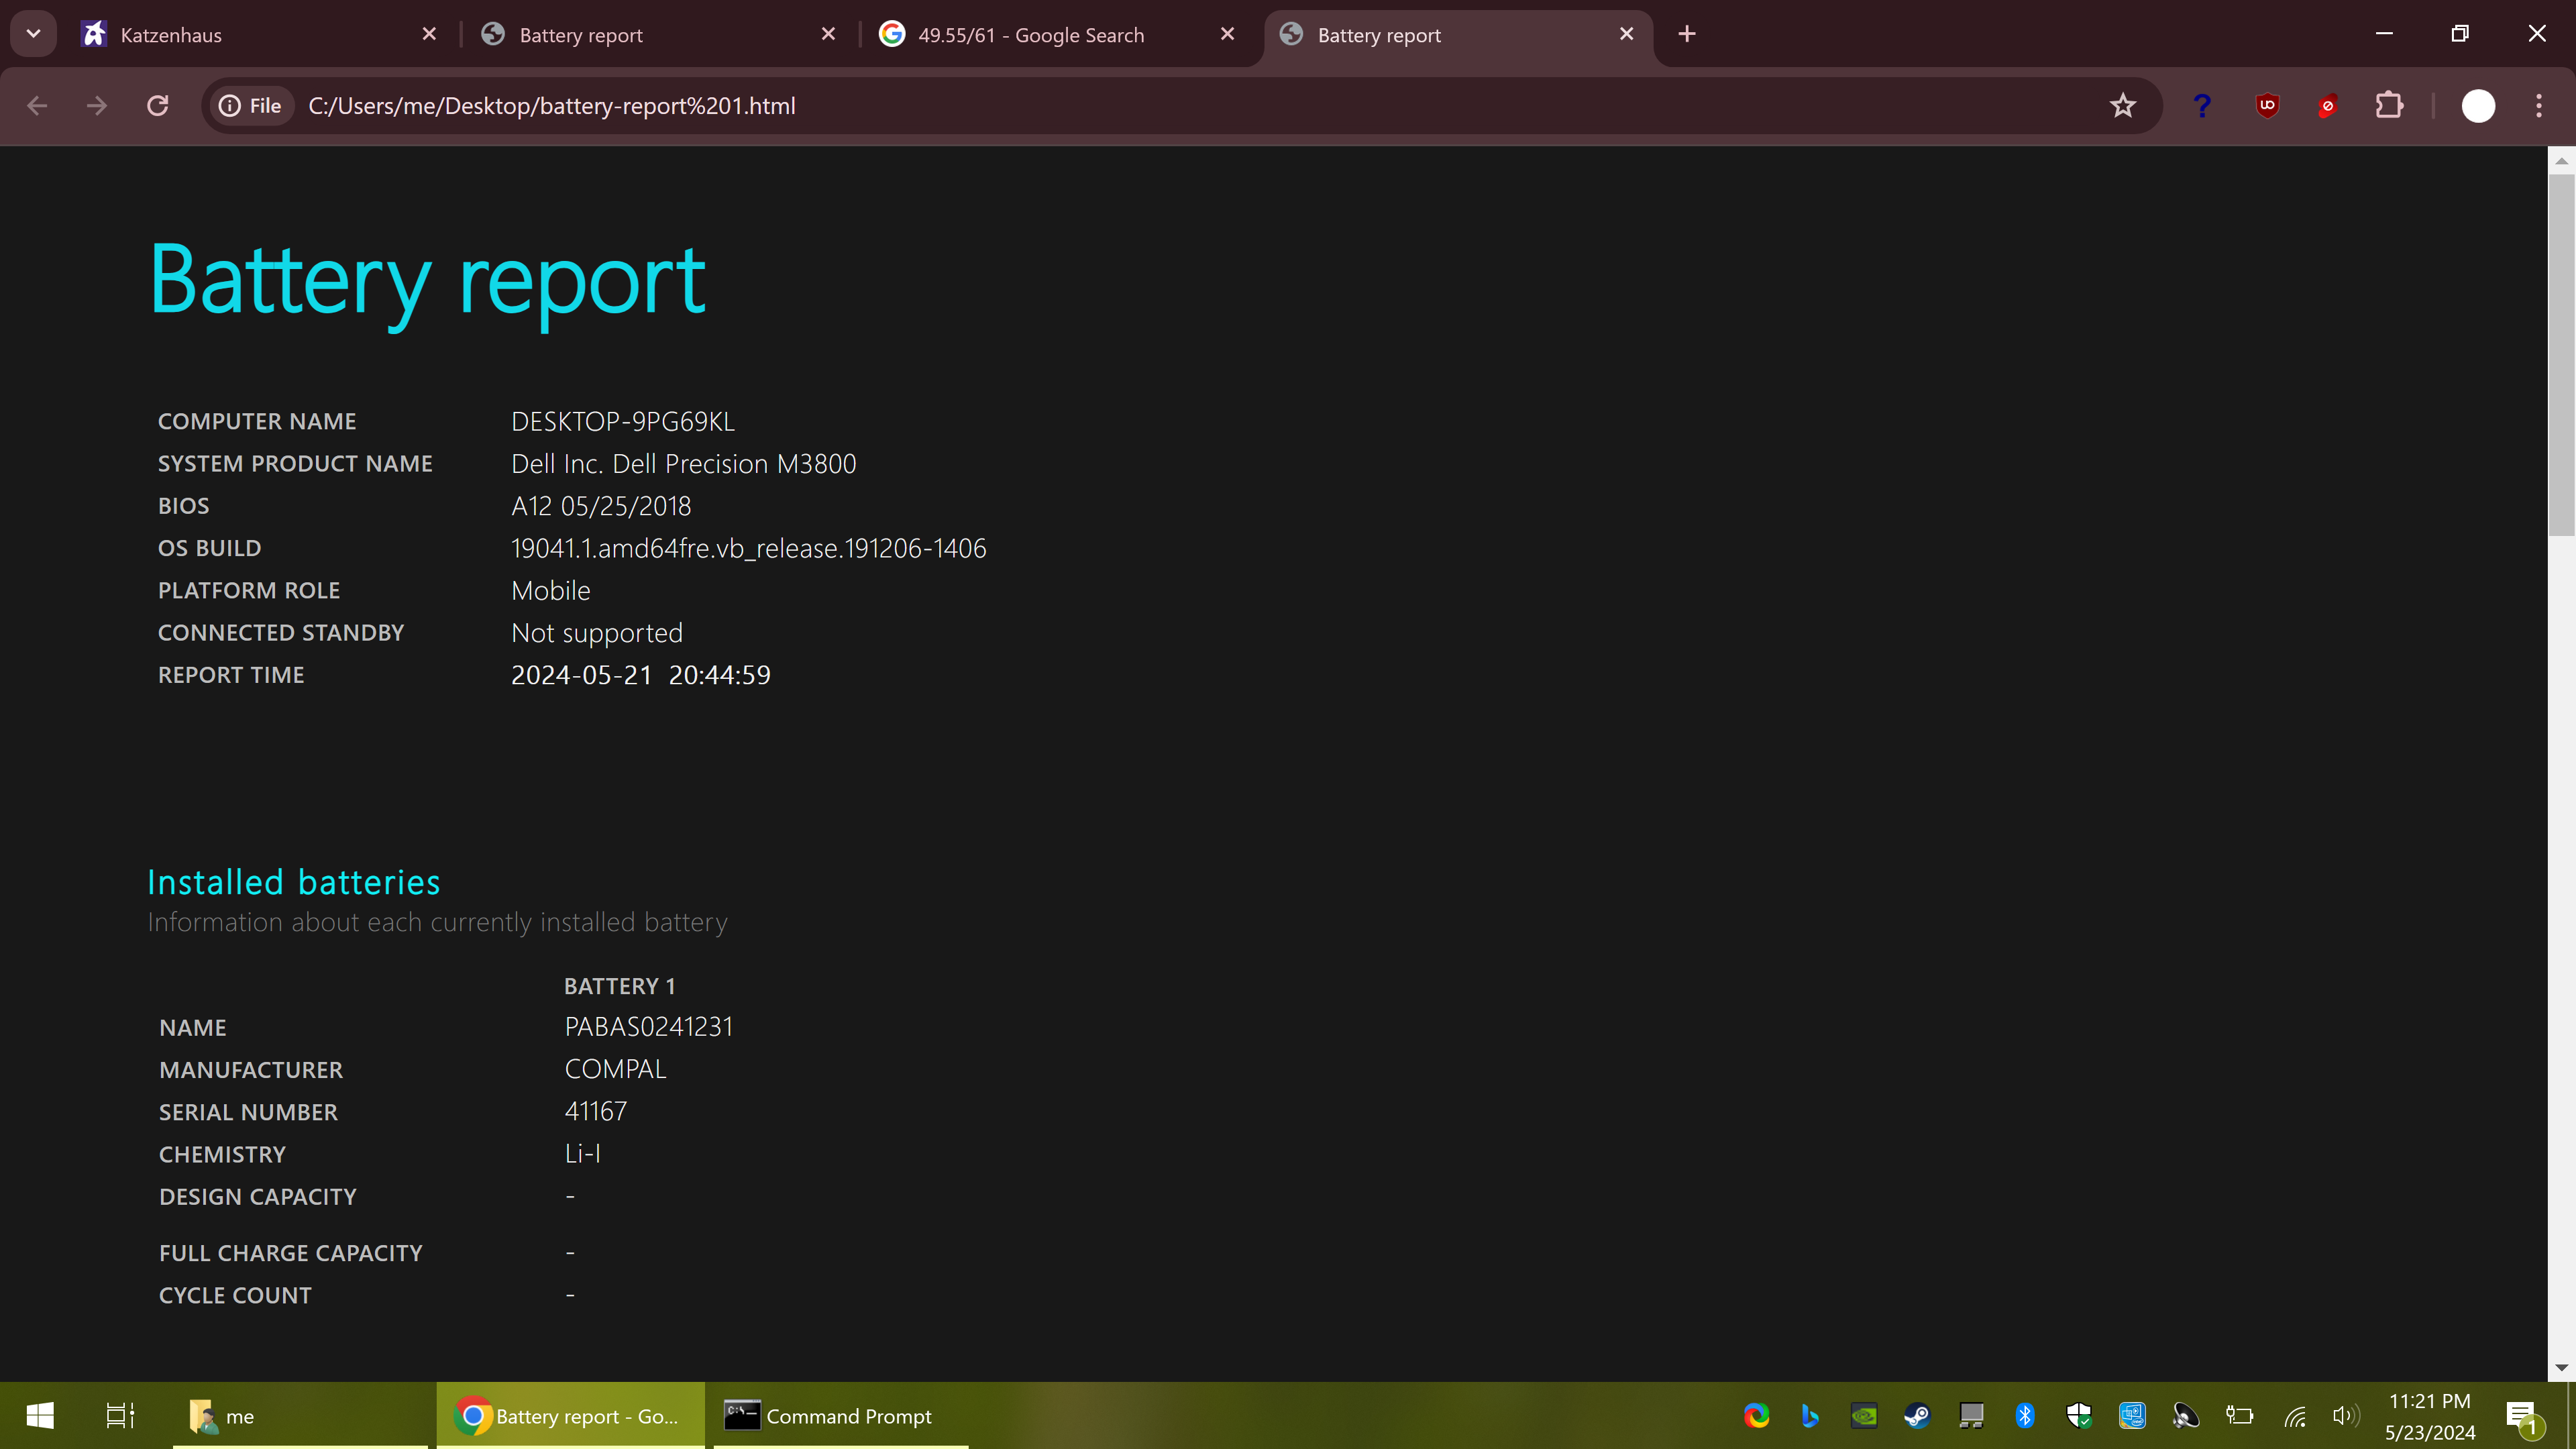
Task: Close the Google Search tab
Action: [x=1227, y=34]
